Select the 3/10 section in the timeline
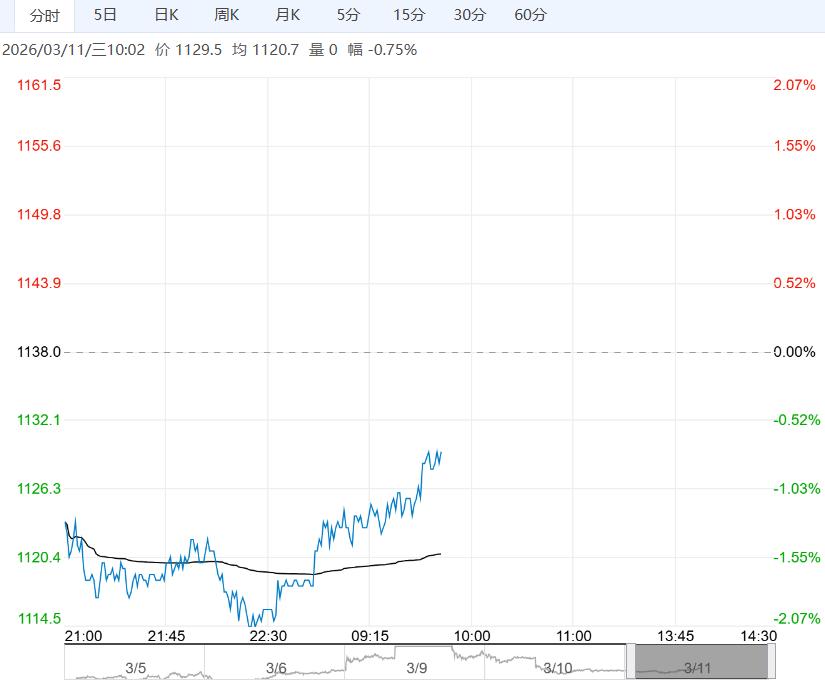 557,668
